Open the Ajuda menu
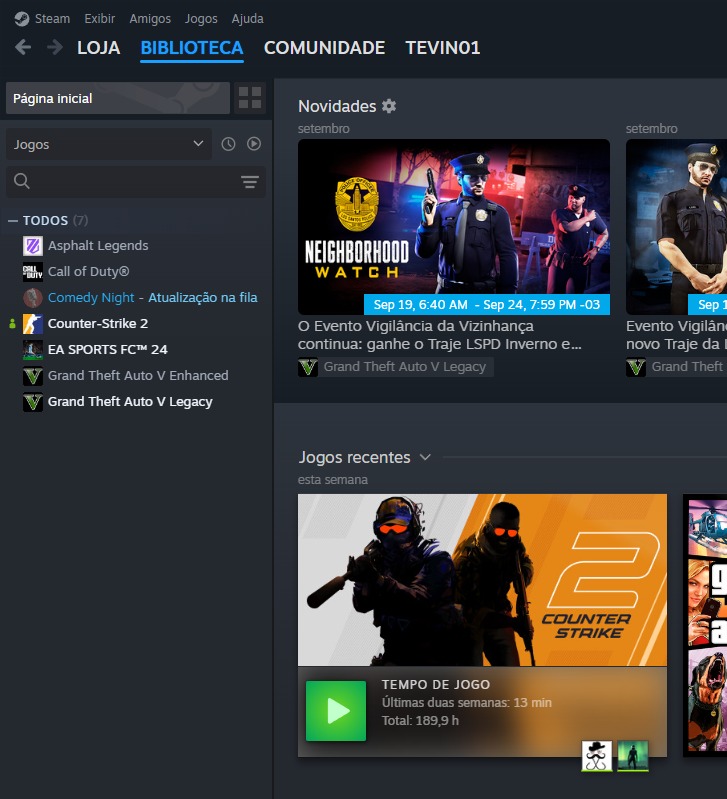Screen dimensions: 727x799 click(x=248, y=19)
